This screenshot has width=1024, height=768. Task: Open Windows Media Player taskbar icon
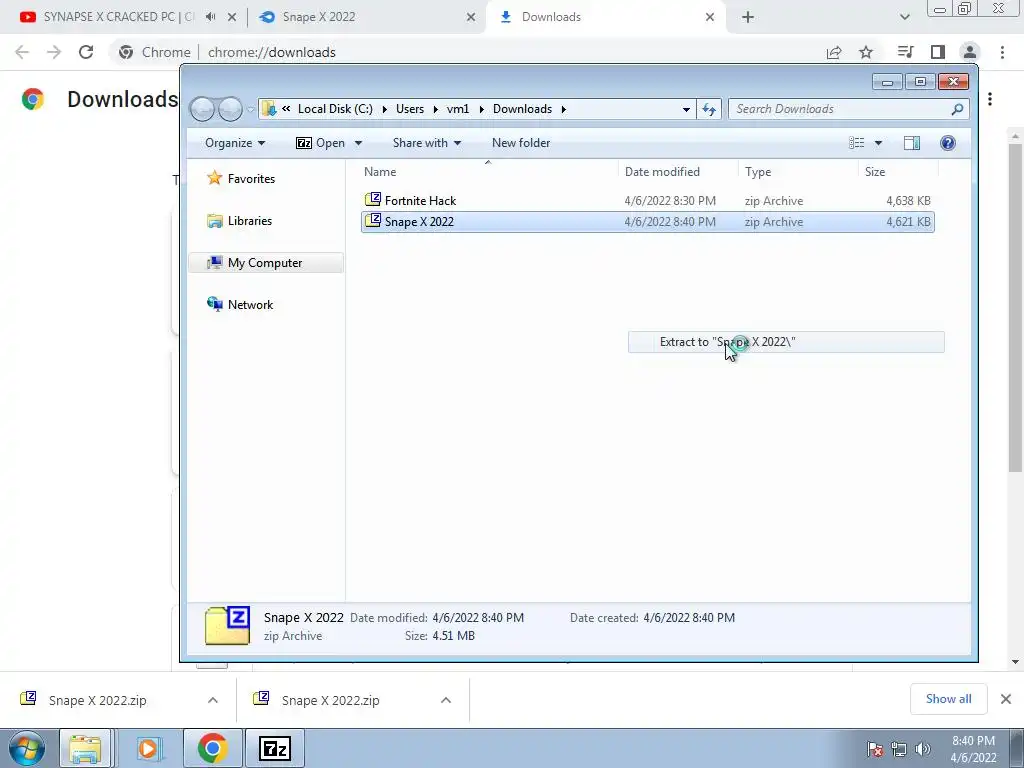(x=148, y=748)
